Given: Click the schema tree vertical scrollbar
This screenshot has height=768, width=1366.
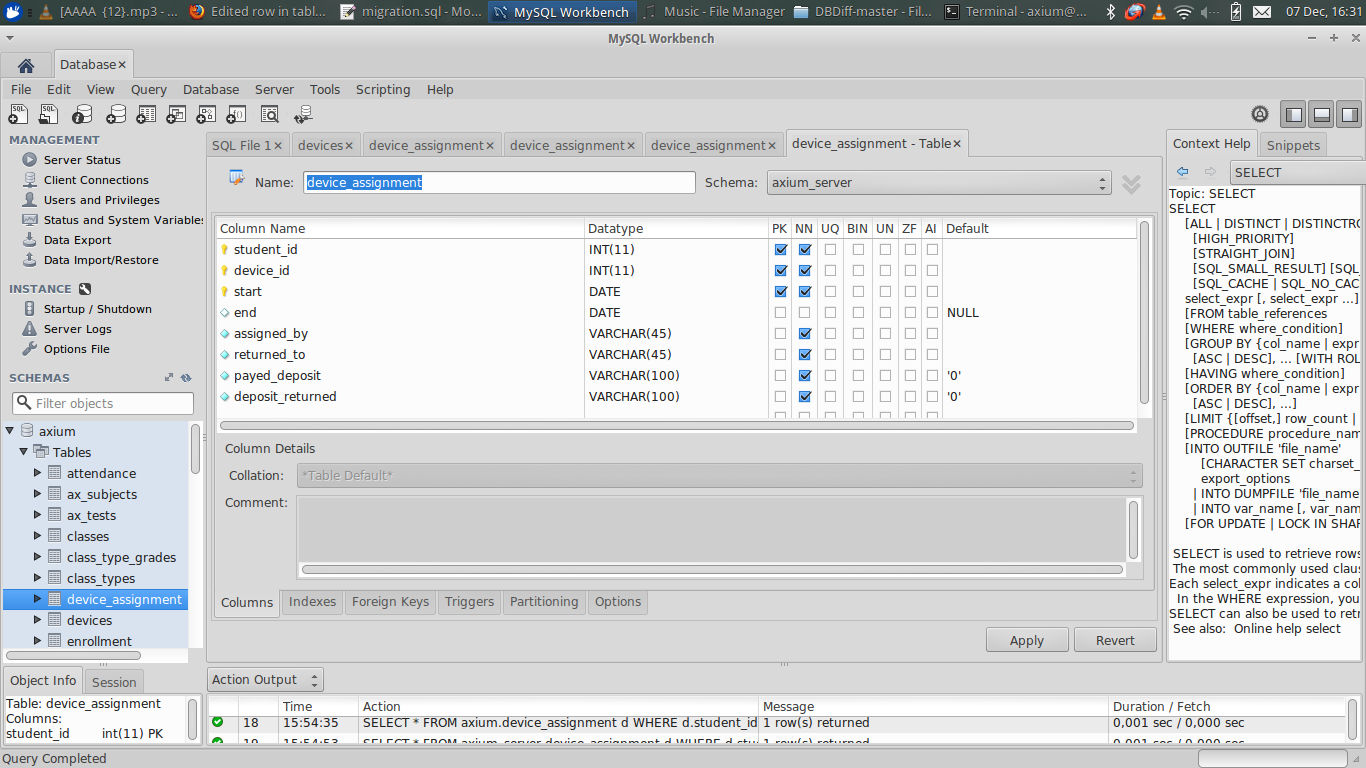Looking at the screenshot, I should pyautogui.click(x=196, y=450).
